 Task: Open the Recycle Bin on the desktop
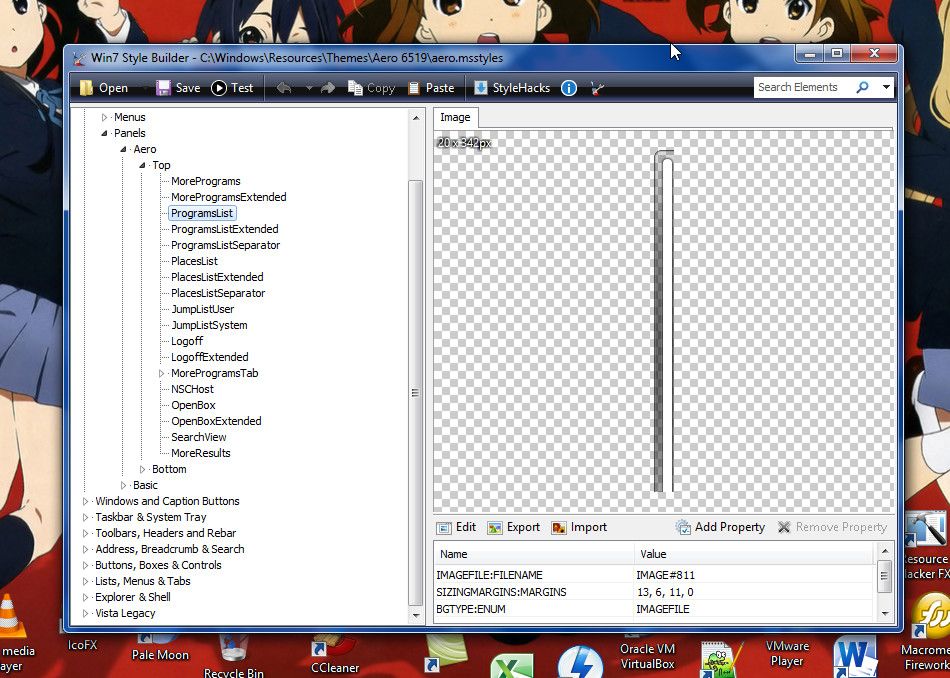(234, 657)
